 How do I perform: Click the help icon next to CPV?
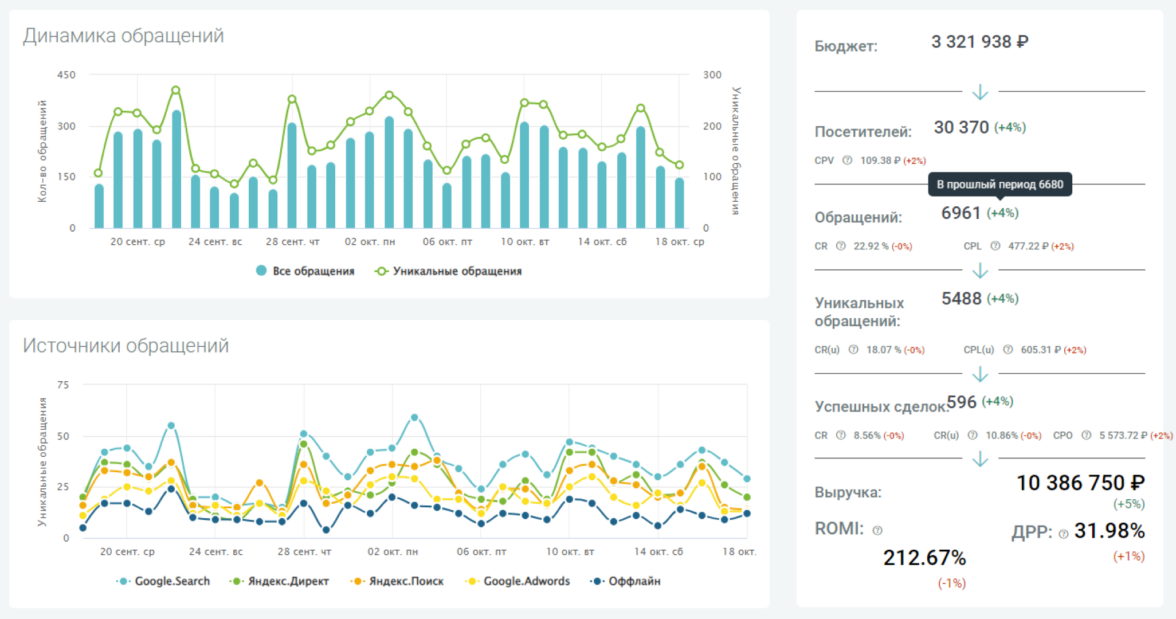[x=848, y=160]
